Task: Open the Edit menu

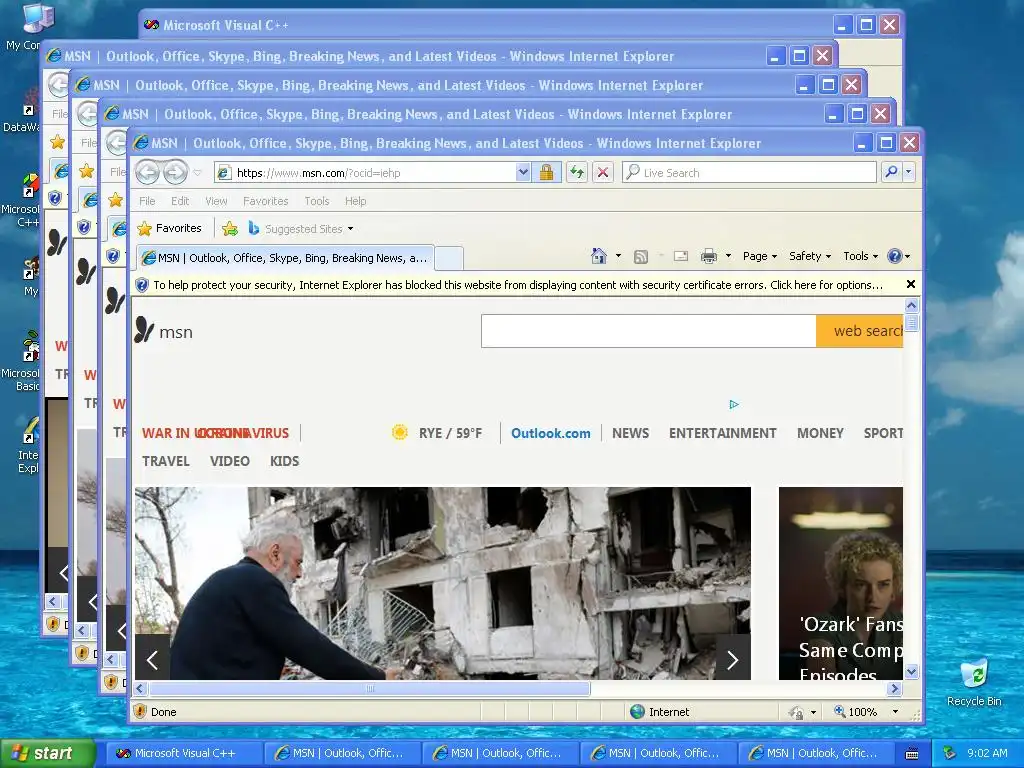Action: (180, 201)
